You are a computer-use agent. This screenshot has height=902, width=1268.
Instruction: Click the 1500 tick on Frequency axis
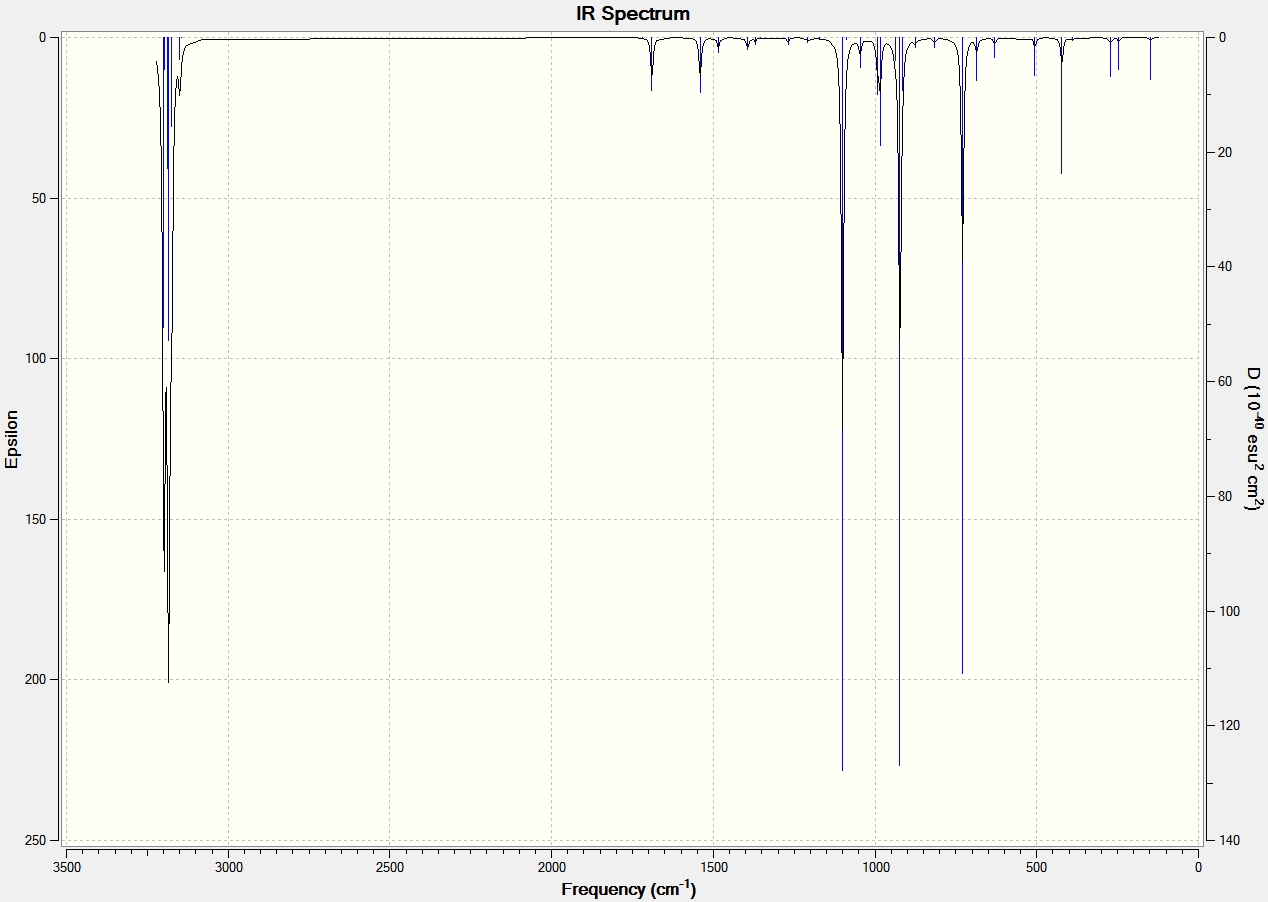click(x=714, y=868)
